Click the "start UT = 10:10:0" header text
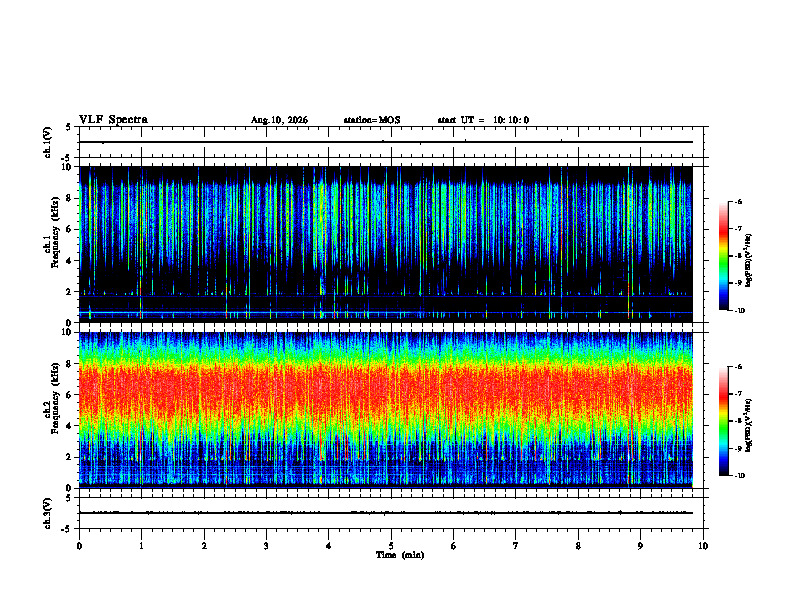 pos(483,120)
